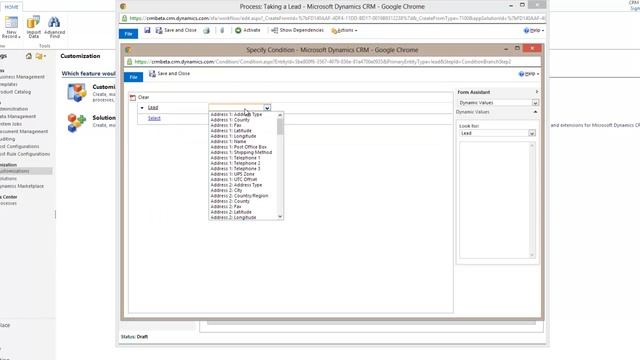This screenshot has width=640, height=360.
Task: Click the Clear condition icon
Action: tap(133, 98)
